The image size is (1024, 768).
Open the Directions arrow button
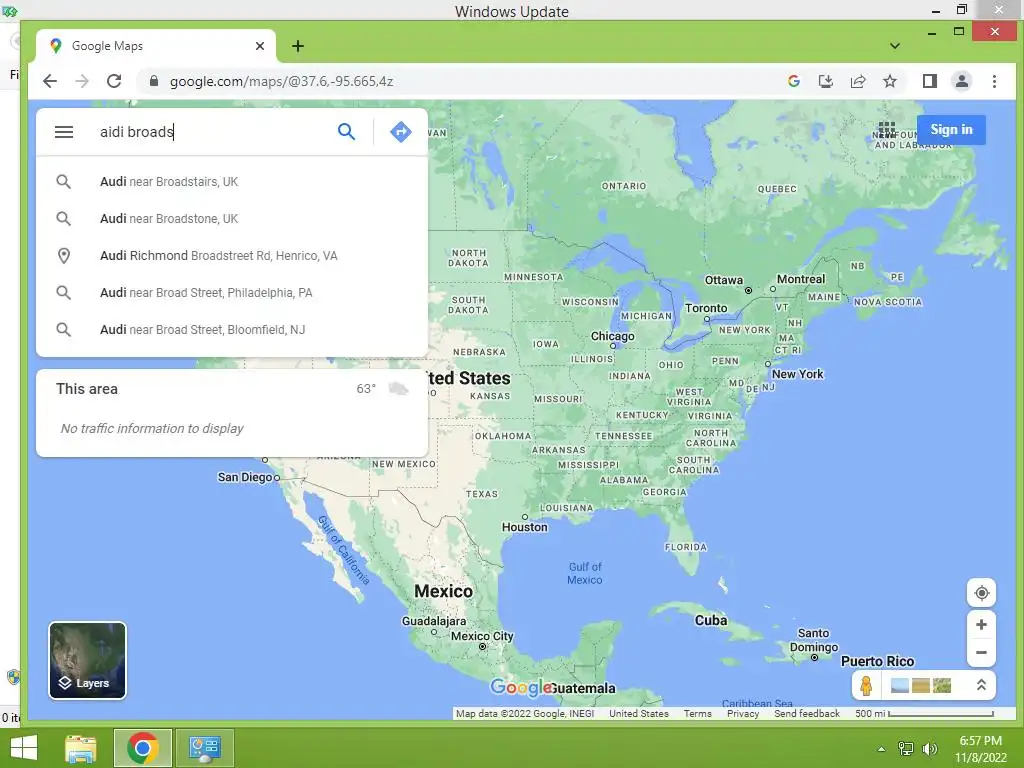tap(400, 132)
